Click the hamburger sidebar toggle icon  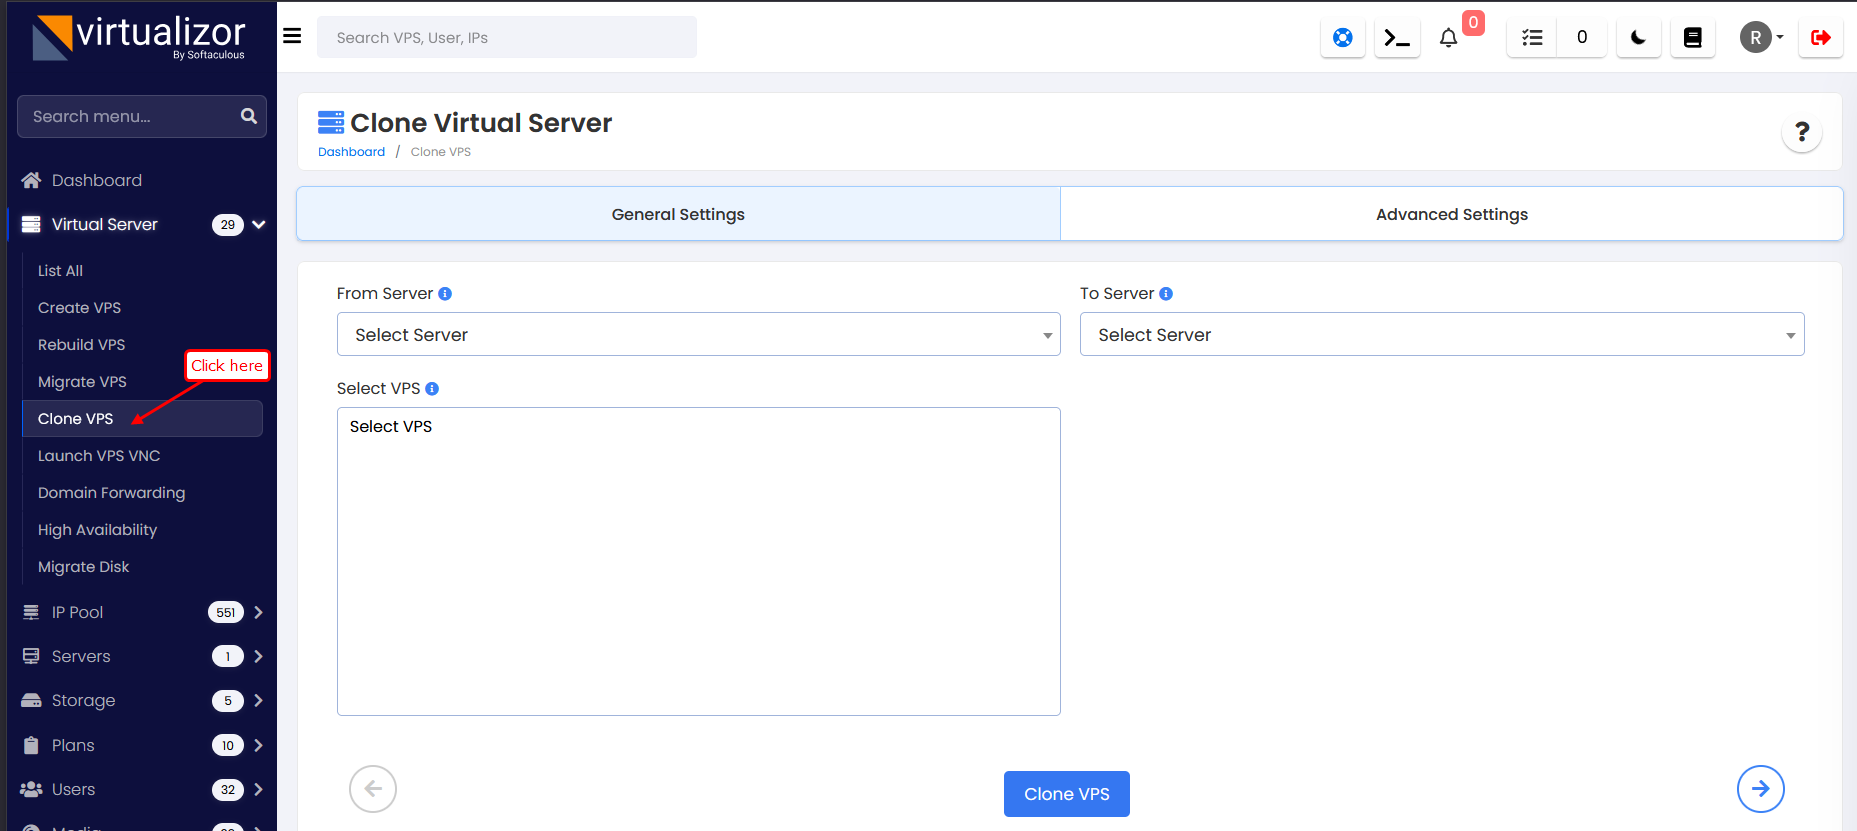[292, 36]
